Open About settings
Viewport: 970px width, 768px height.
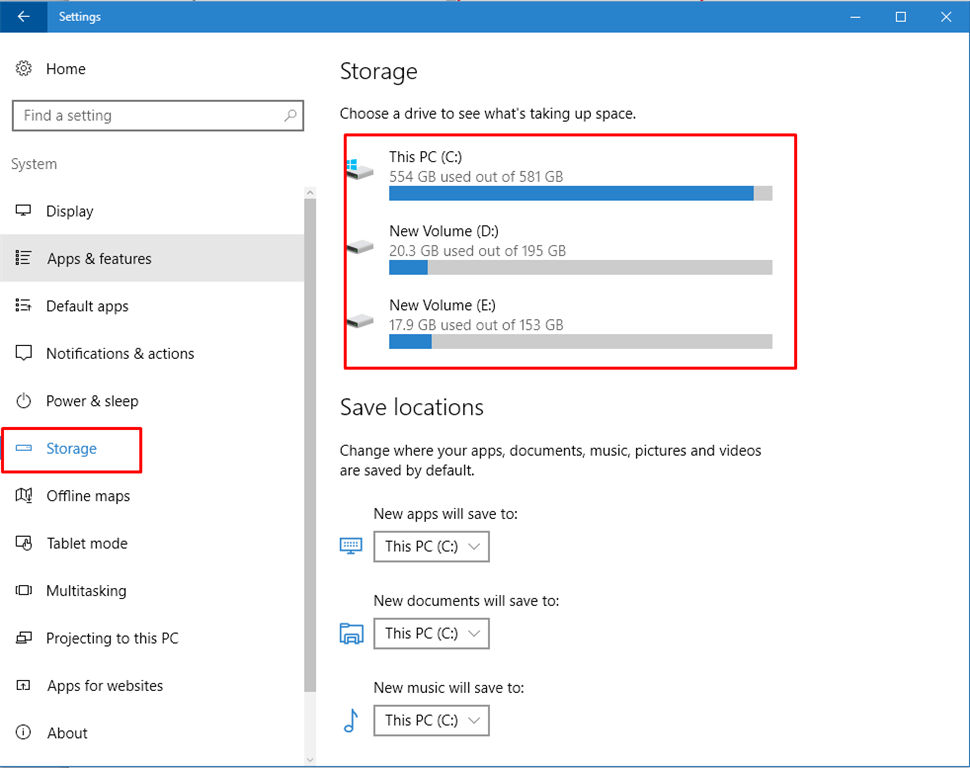(67, 732)
